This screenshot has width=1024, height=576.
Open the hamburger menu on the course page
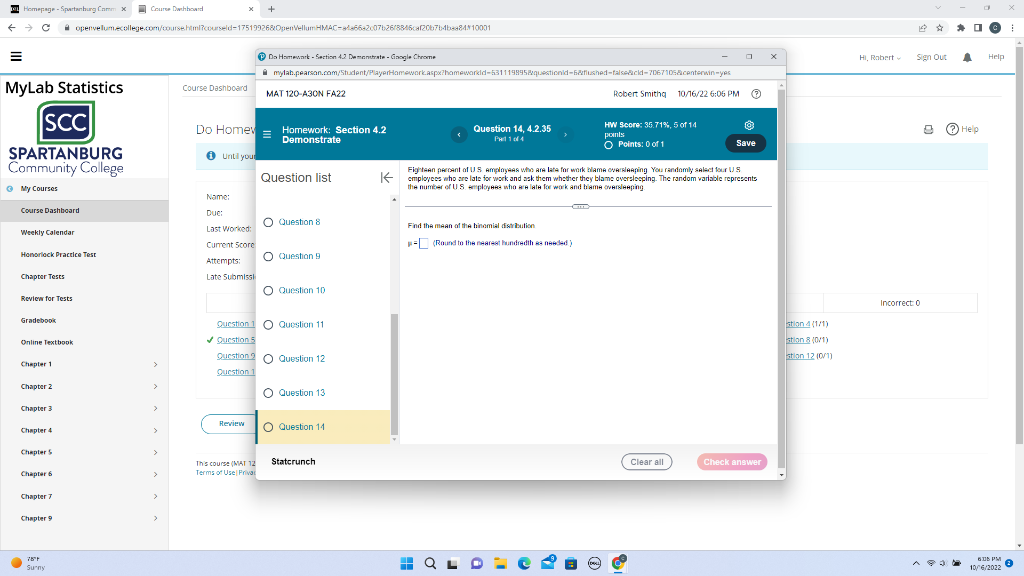pyautogui.click(x=16, y=57)
